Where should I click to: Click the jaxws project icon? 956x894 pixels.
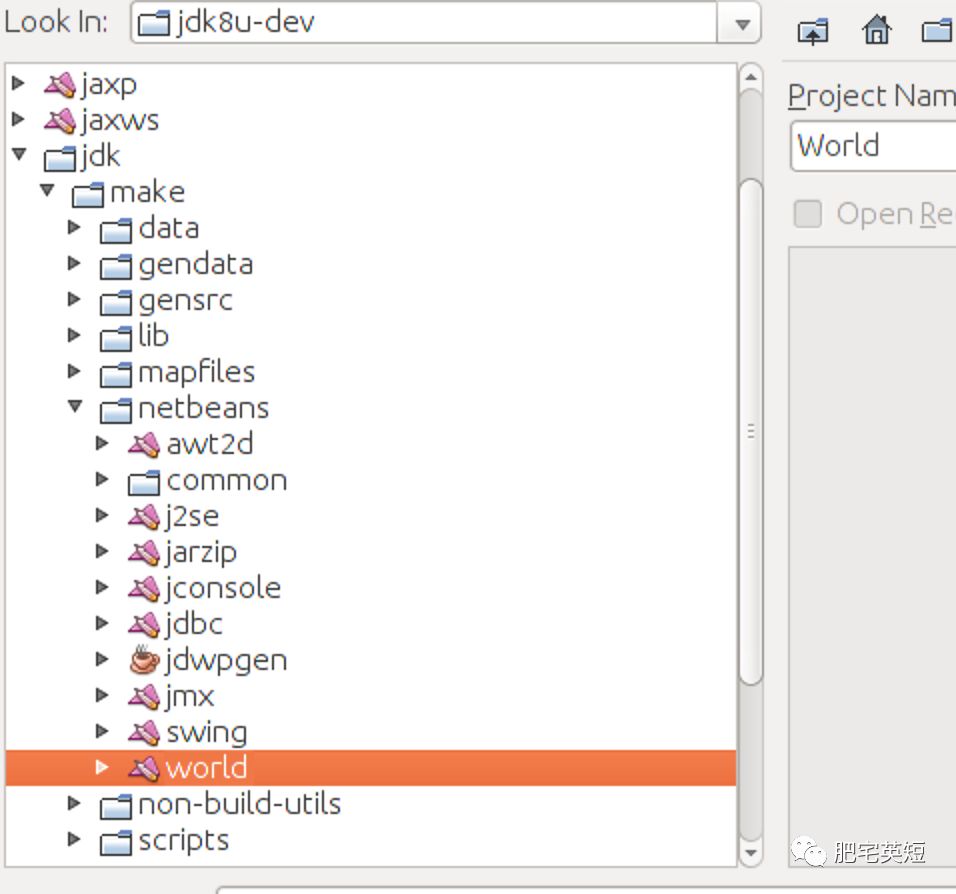[x=60, y=121]
